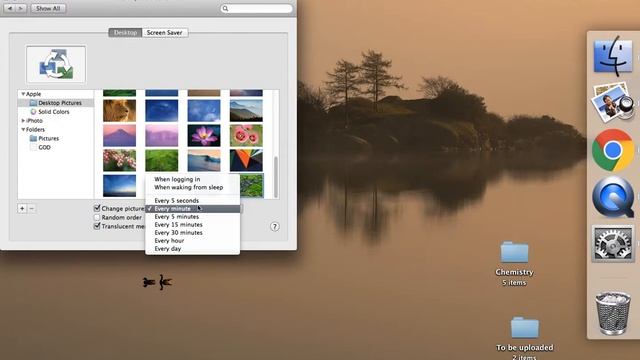Image resolution: width=640 pixels, height=360 pixels.
Task: Open Google Chrome in the dock
Action: click(x=613, y=150)
